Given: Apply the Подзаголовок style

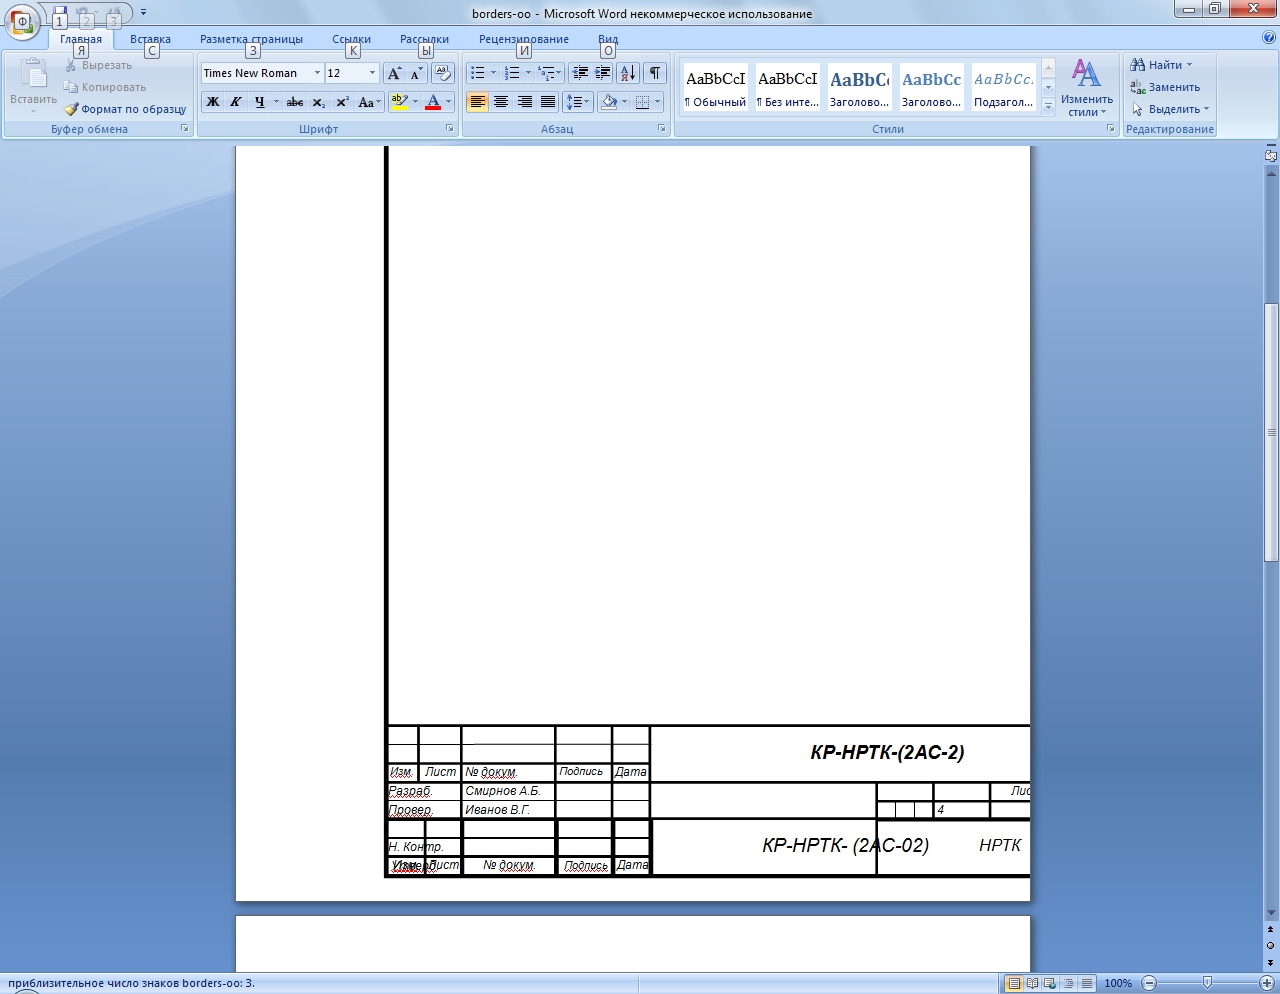Looking at the screenshot, I should click(1003, 87).
